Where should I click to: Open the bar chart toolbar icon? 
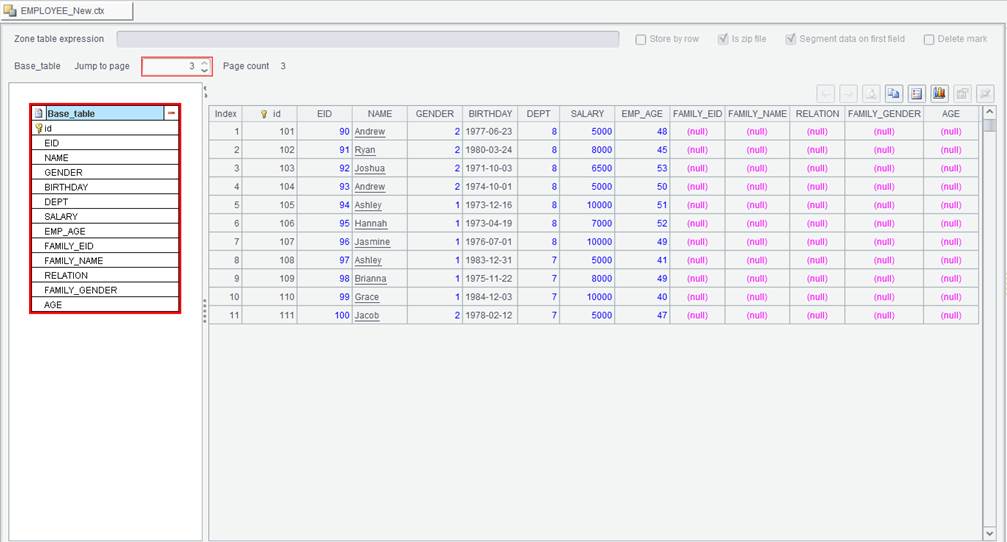click(x=939, y=94)
